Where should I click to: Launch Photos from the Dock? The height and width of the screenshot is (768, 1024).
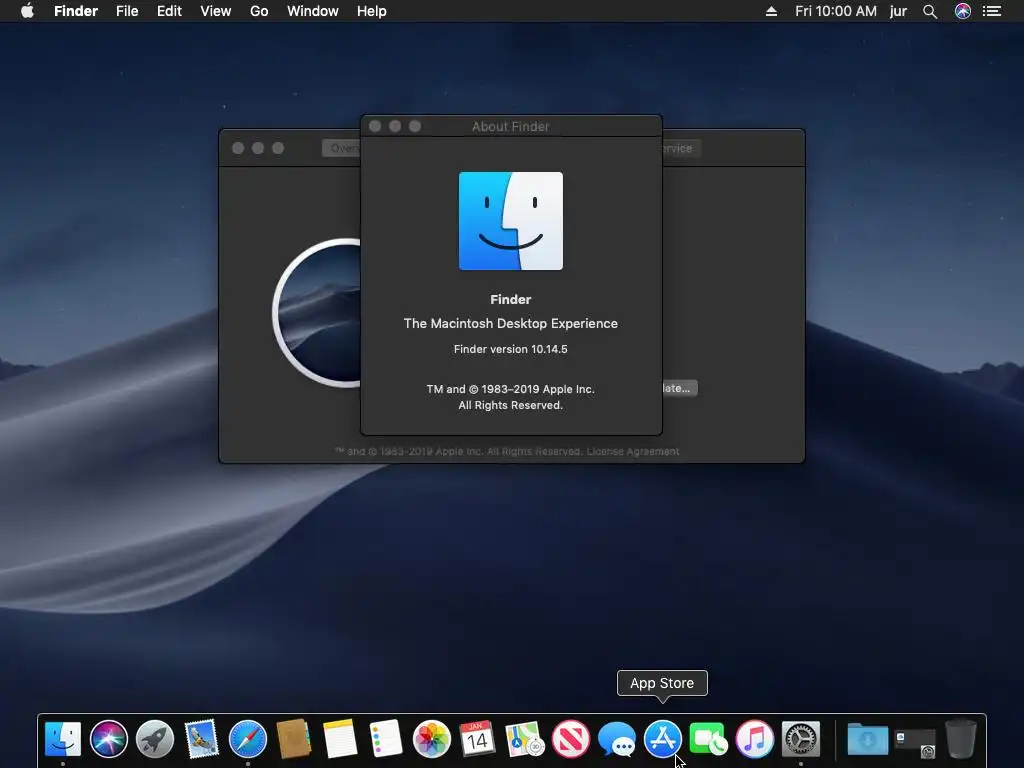point(432,739)
